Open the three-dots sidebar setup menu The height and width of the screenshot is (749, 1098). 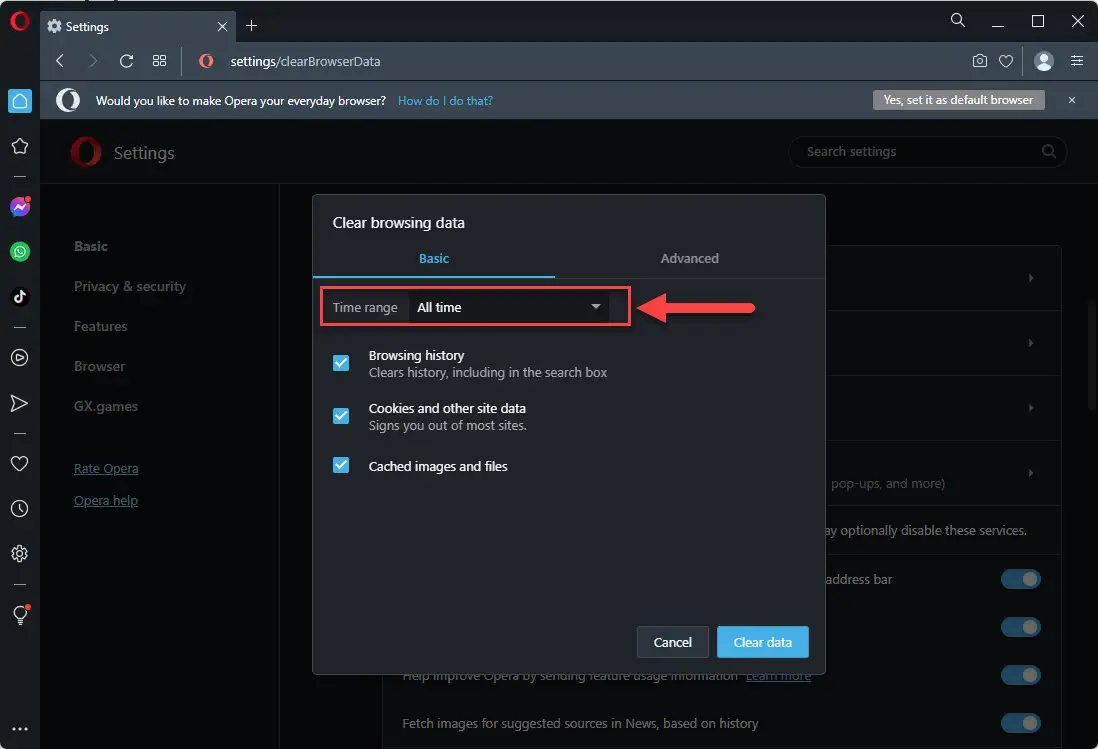pos(20,729)
